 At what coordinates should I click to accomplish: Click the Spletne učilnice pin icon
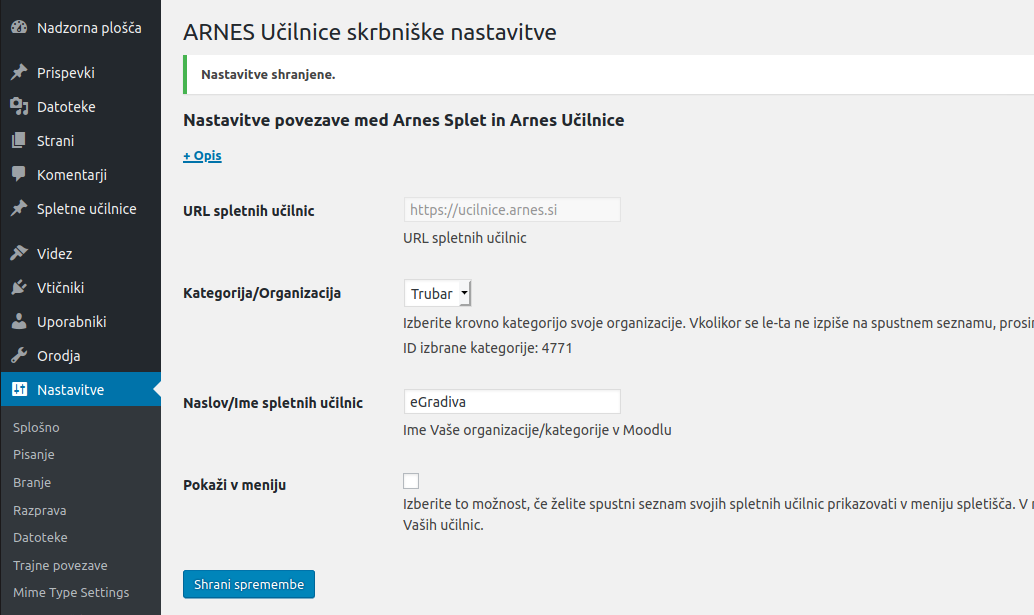pyautogui.click(x=19, y=208)
